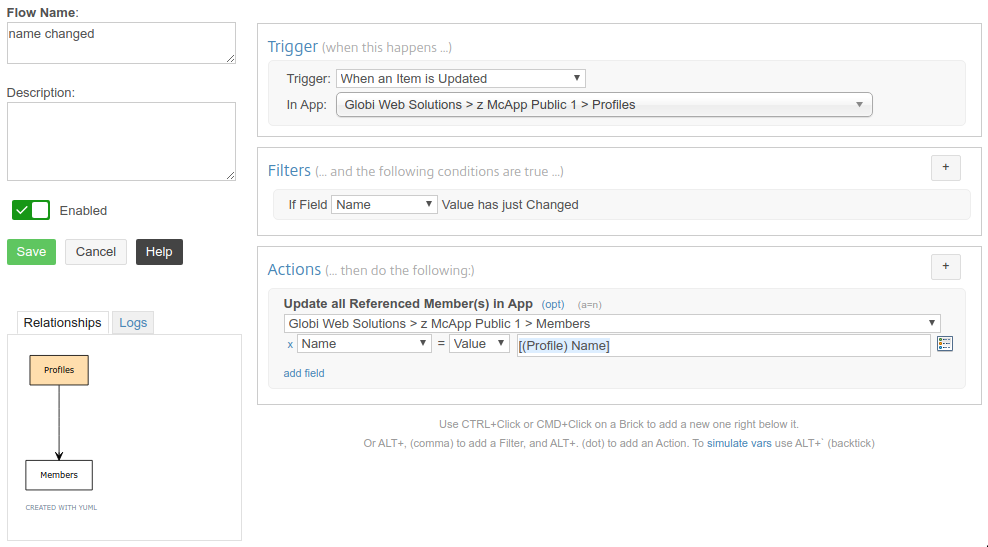Expand the In App Profiles selector
The height and width of the screenshot is (547, 988).
tap(604, 105)
